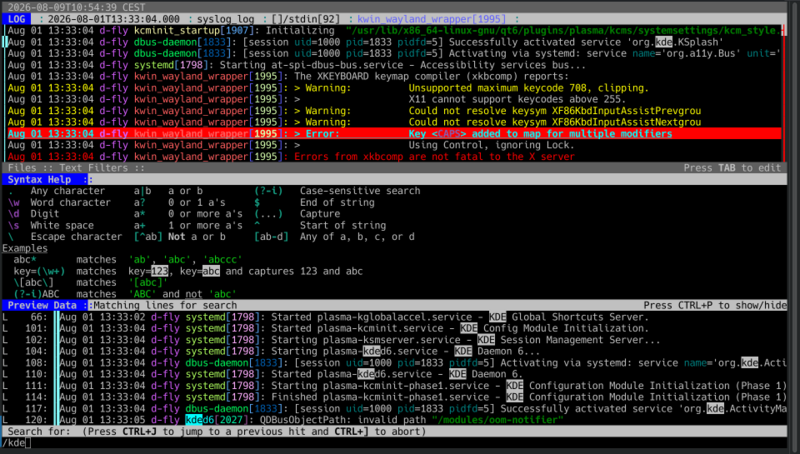Screen dimensions: 800x454
Task: Click '[ab-d] Any of a, b, c, or d' entry
Action: pos(335,237)
